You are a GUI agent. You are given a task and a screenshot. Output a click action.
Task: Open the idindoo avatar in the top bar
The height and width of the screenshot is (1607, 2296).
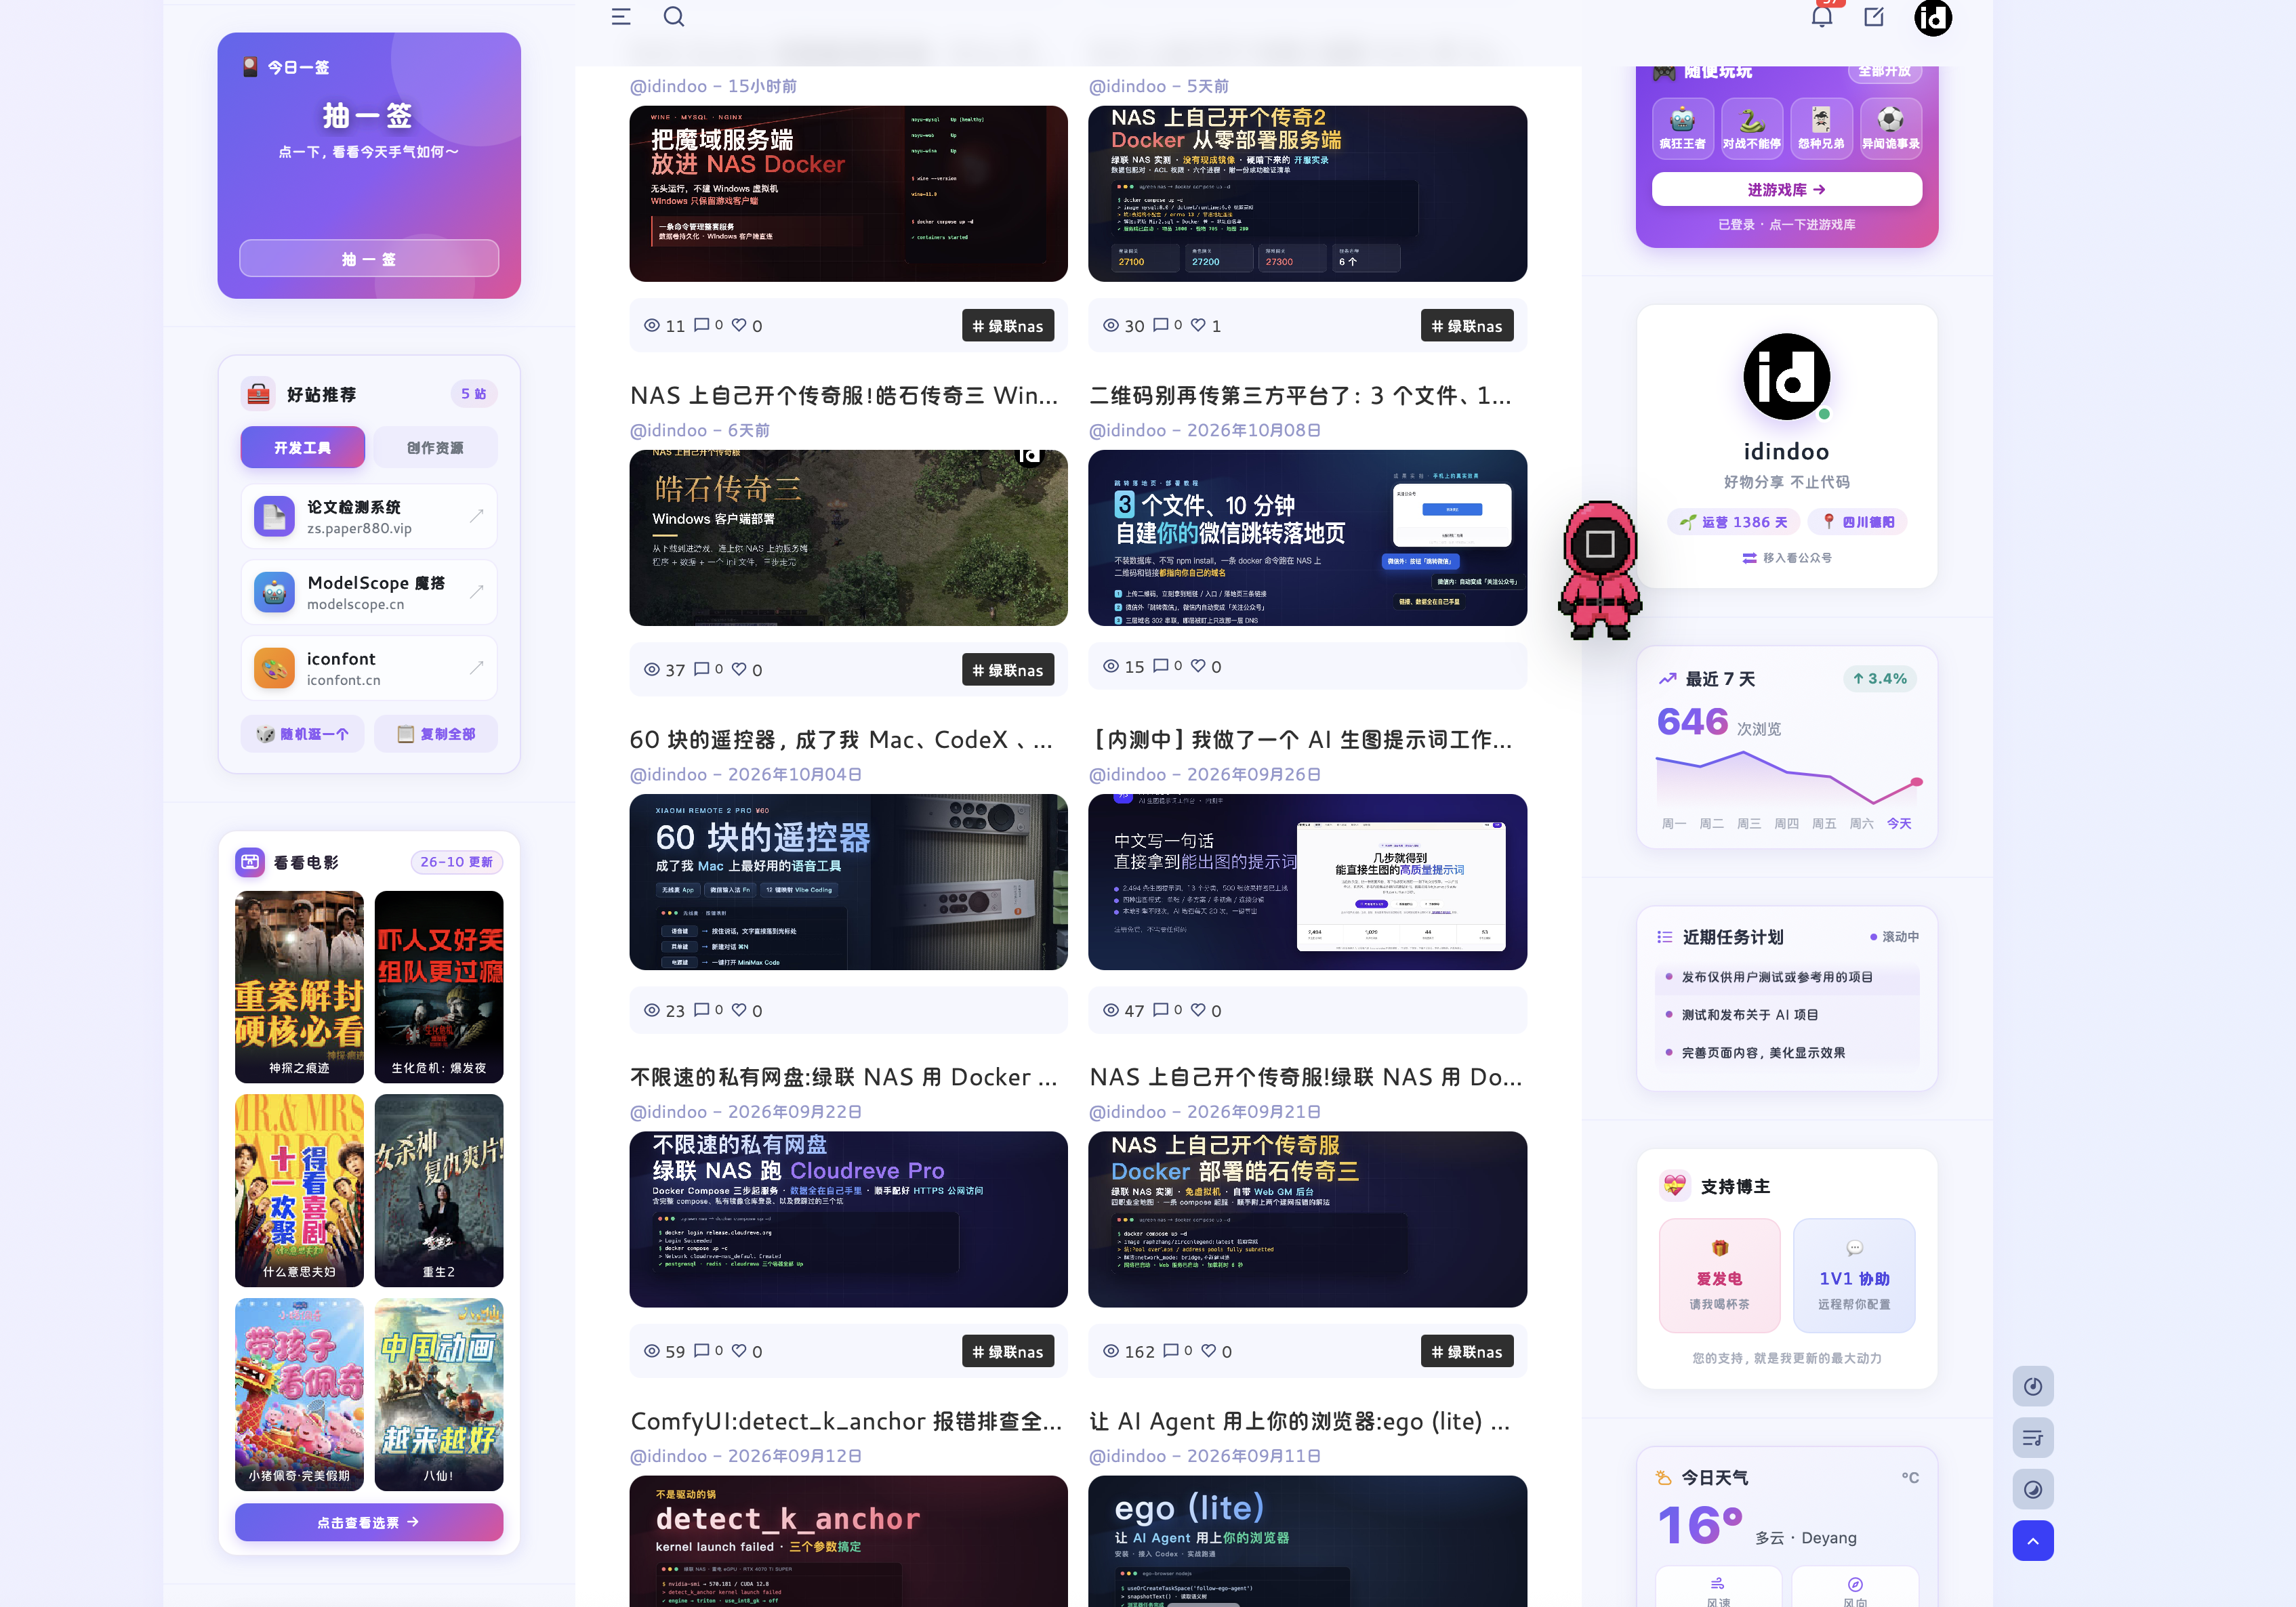[x=1932, y=17]
